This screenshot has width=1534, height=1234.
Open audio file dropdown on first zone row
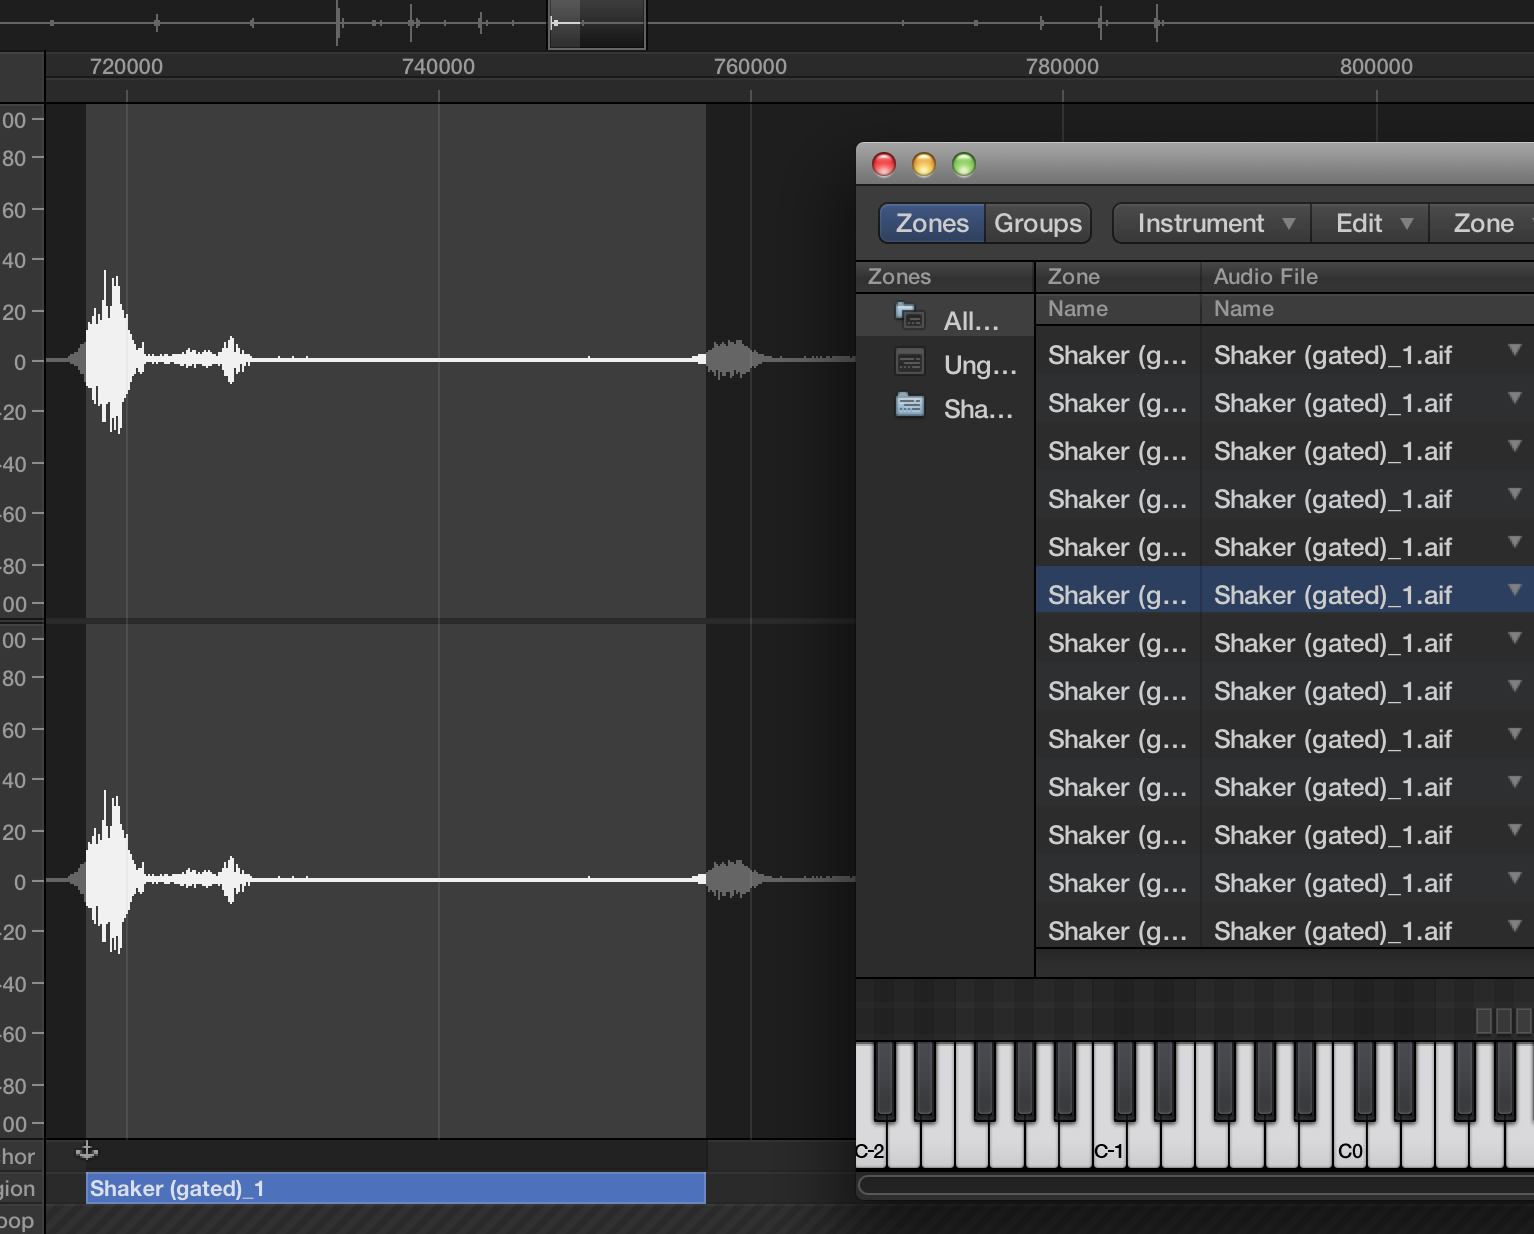(x=1514, y=350)
